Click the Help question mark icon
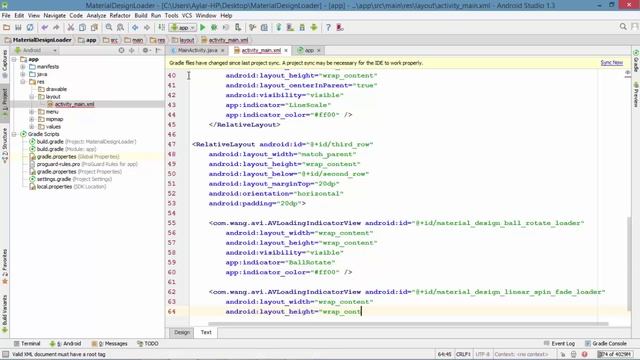Image resolution: width=640 pixels, height=360 pixels. (328, 27)
